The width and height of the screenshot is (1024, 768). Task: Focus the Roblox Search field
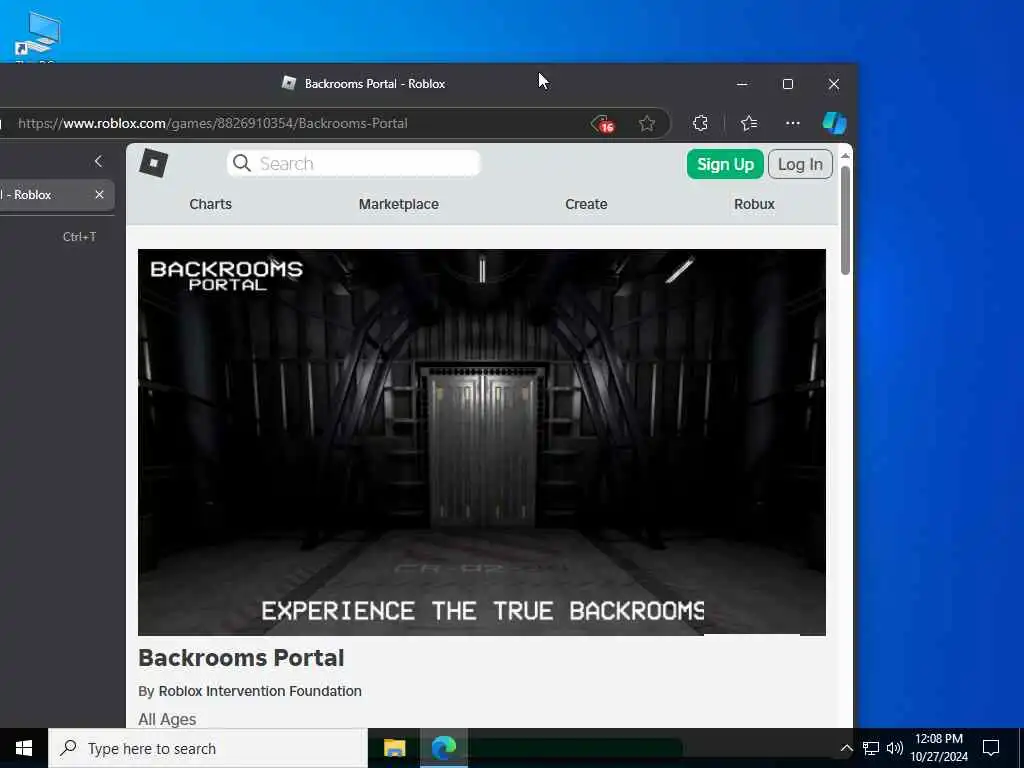[353, 163]
